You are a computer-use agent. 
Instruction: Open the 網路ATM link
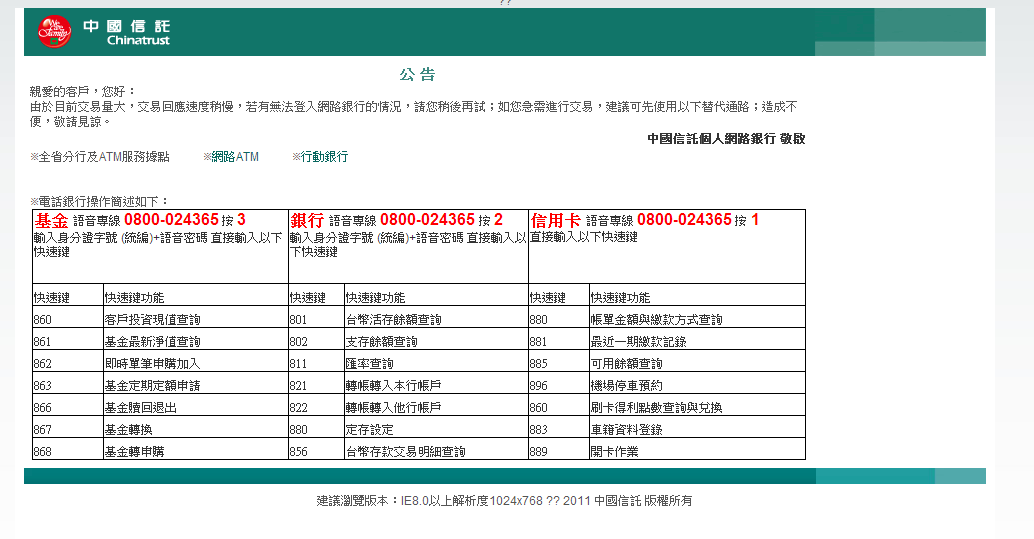[234, 157]
